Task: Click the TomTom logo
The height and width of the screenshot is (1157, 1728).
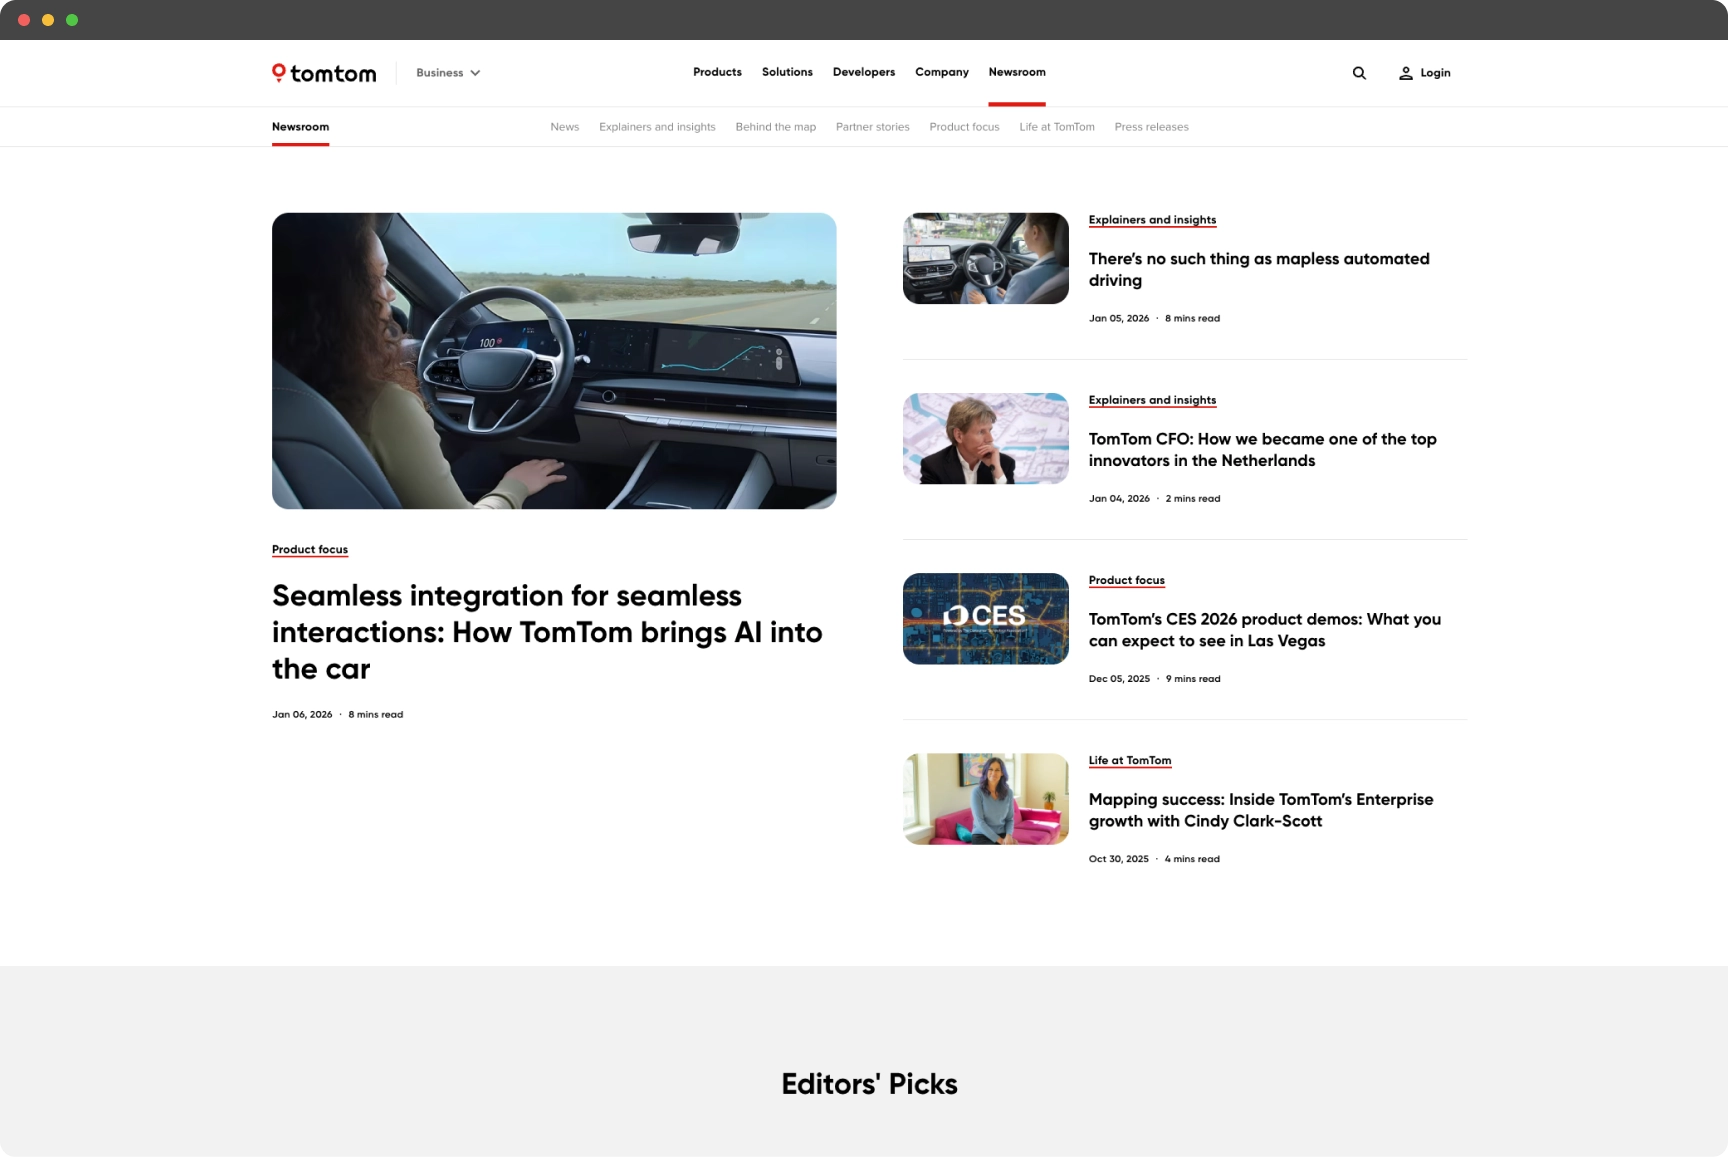Action: [x=324, y=73]
